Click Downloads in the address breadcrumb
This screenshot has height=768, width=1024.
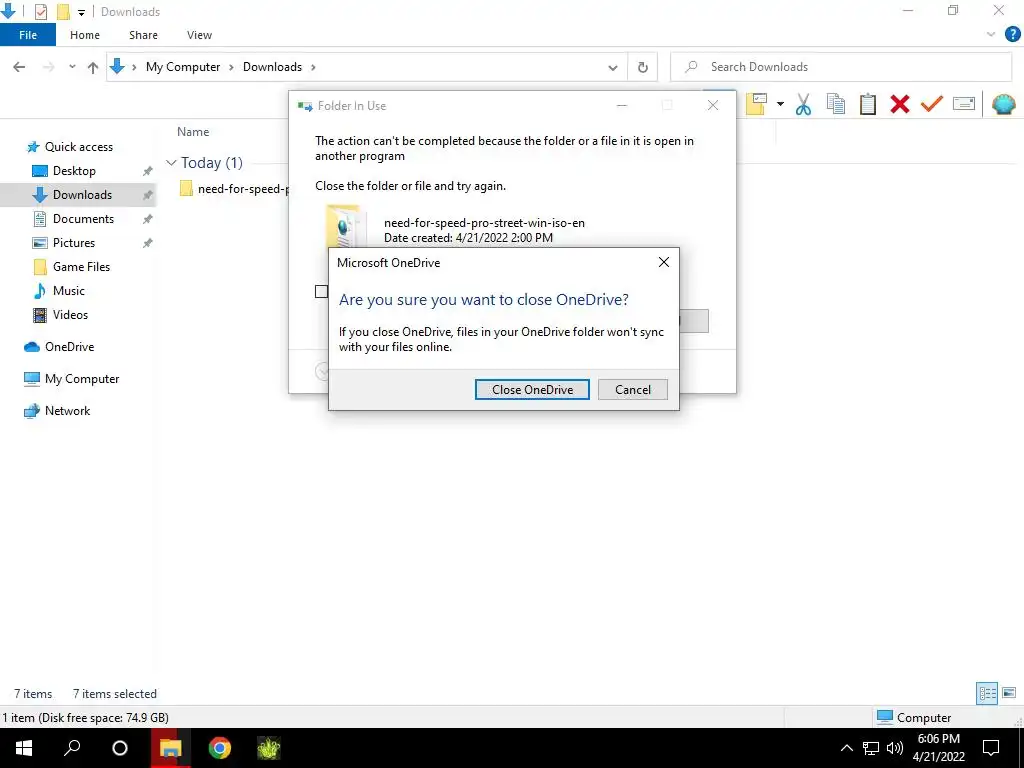click(272, 67)
